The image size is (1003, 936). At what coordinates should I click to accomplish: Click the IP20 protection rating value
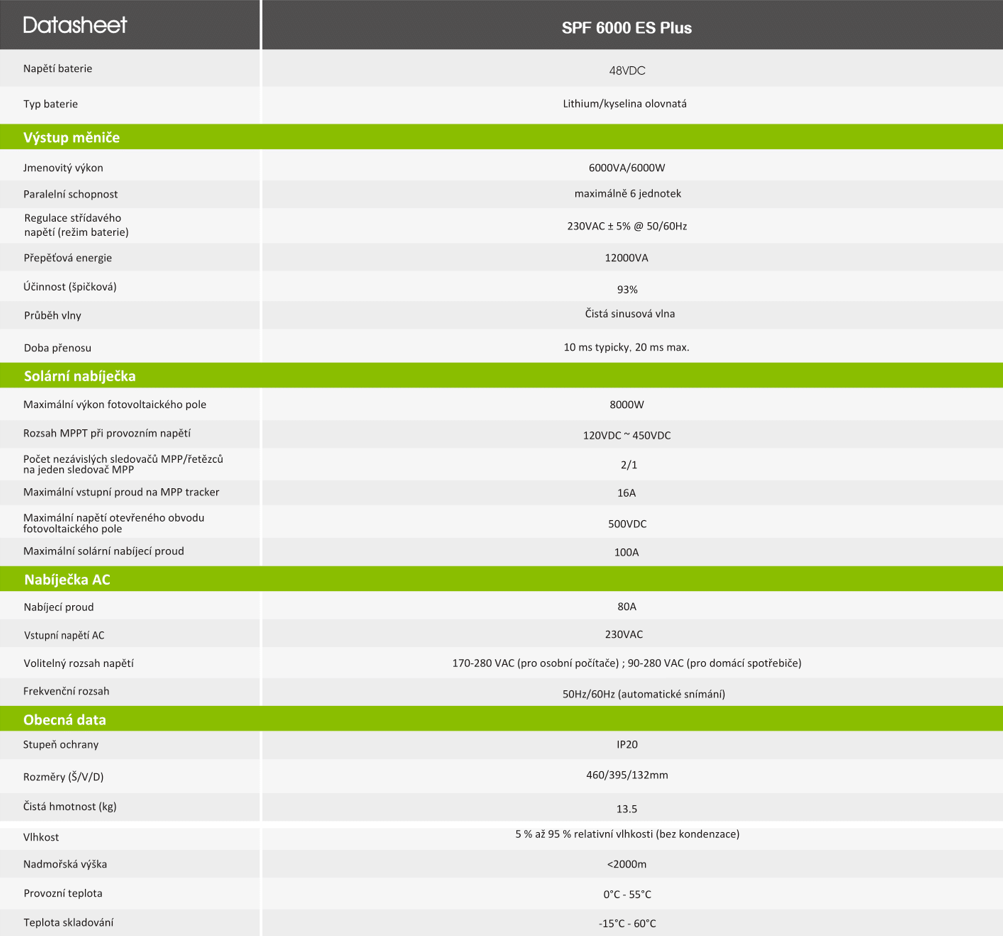(x=627, y=745)
